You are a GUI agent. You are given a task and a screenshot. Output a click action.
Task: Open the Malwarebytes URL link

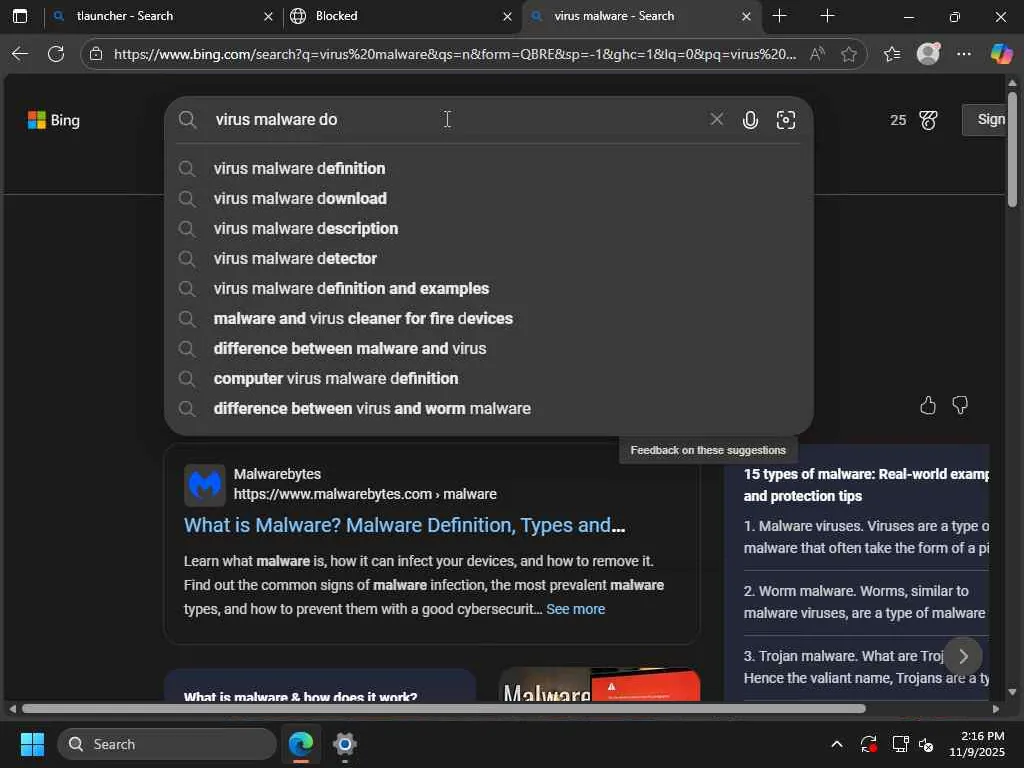point(365,494)
